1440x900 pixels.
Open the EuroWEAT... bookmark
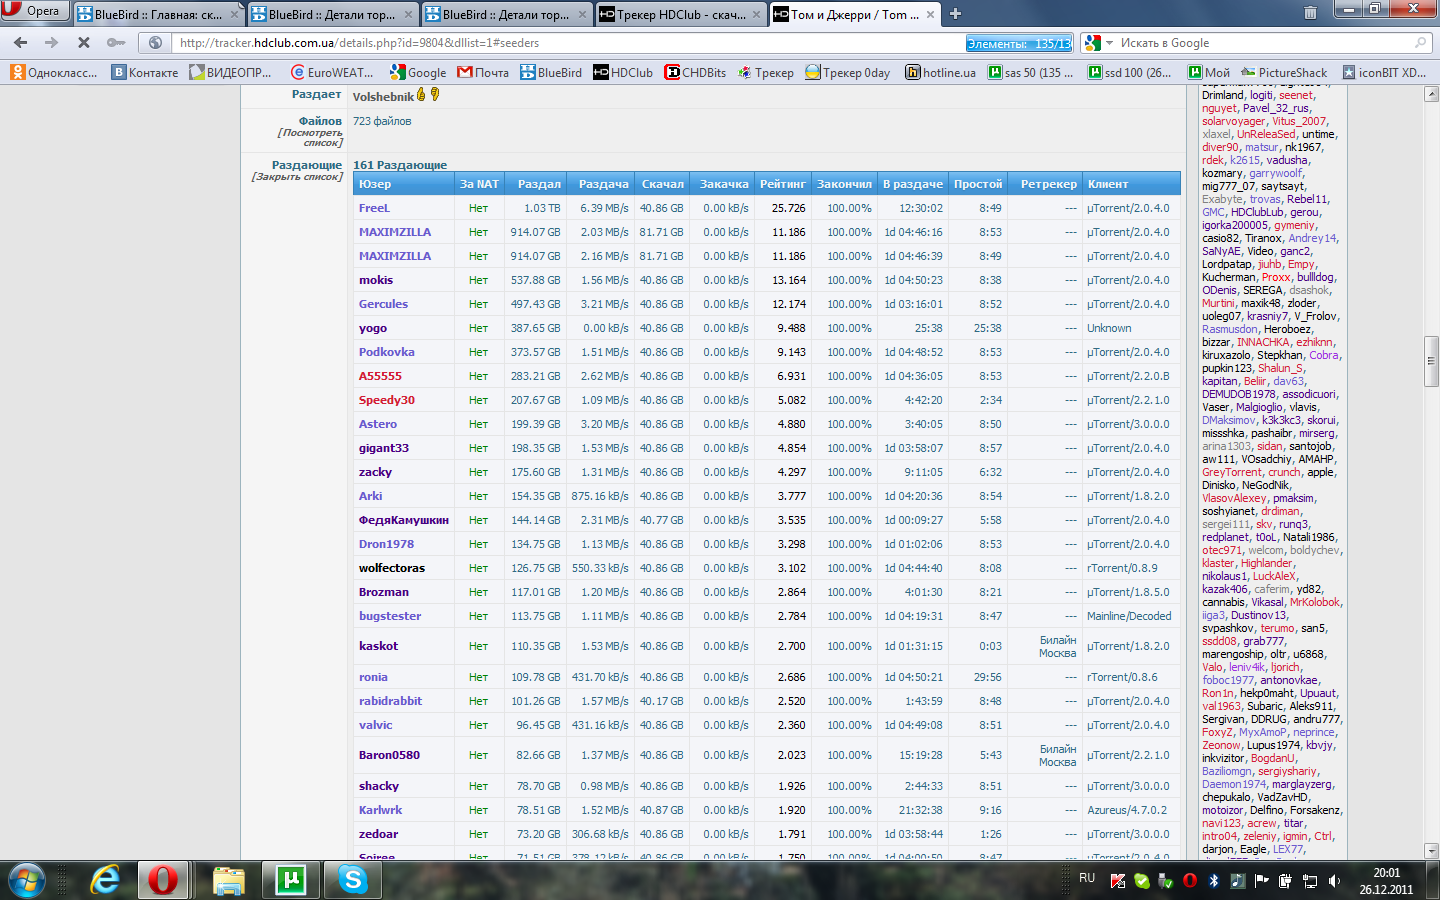[x=332, y=72]
